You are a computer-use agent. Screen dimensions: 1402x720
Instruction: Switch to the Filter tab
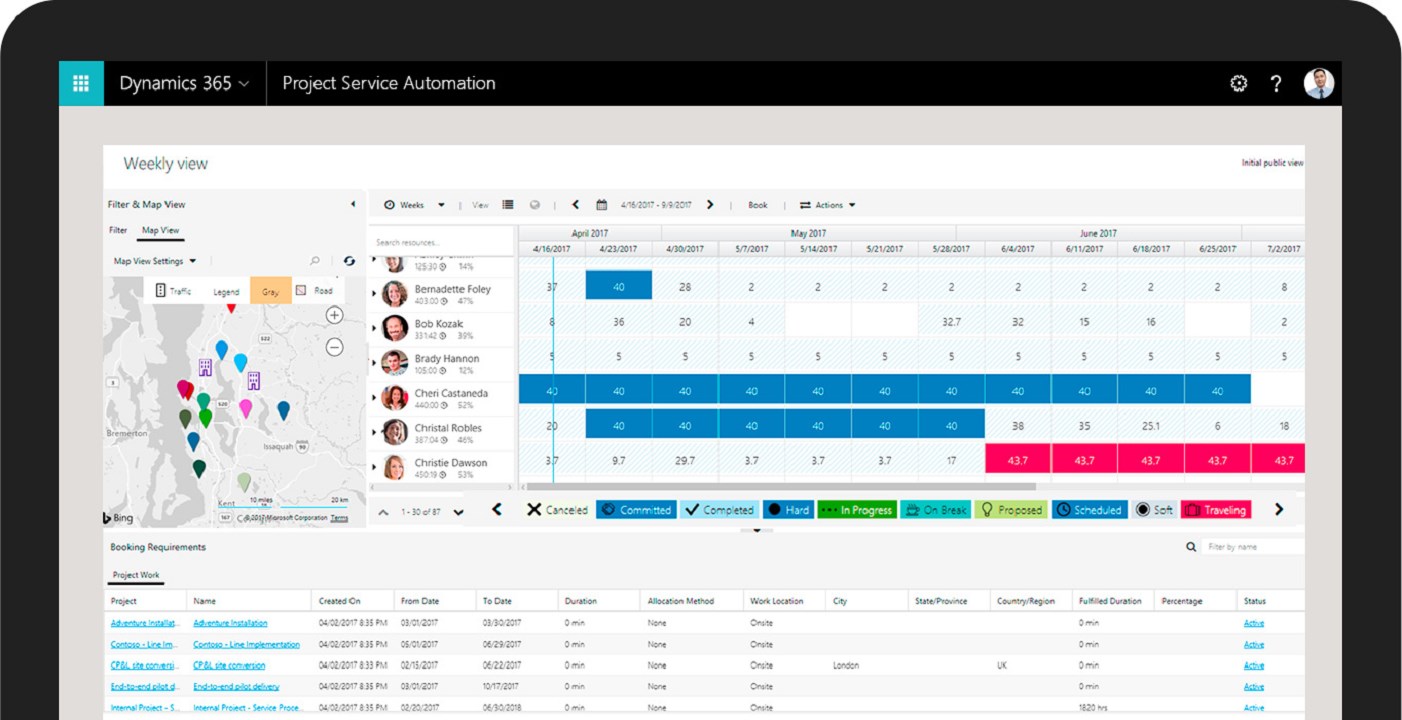pyautogui.click(x=118, y=230)
